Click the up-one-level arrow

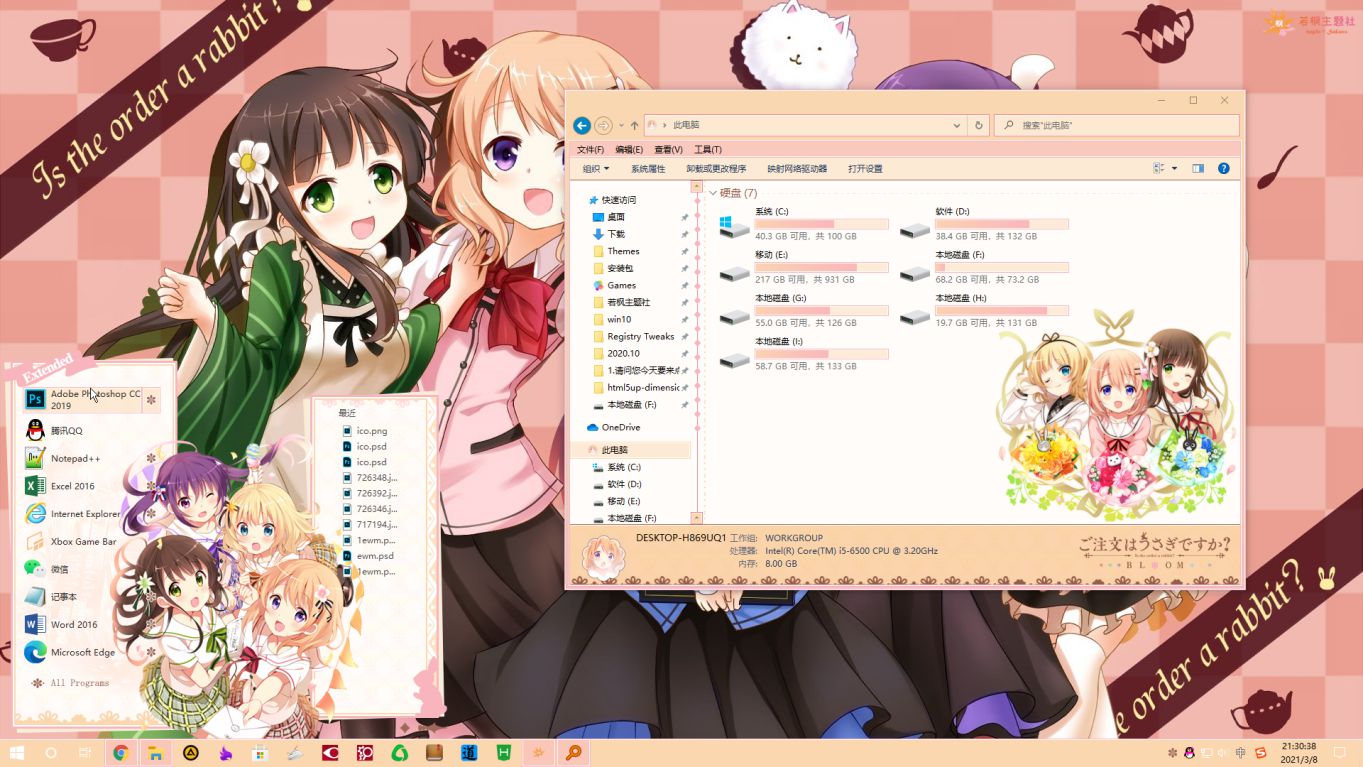[634, 126]
